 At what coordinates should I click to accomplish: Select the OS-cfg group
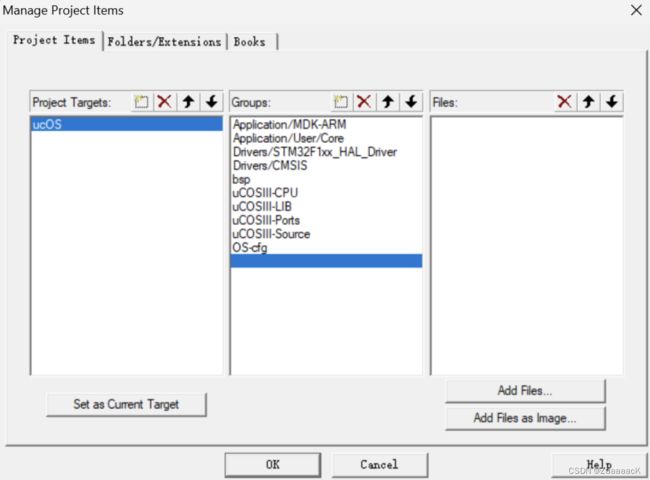click(x=326, y=247)
